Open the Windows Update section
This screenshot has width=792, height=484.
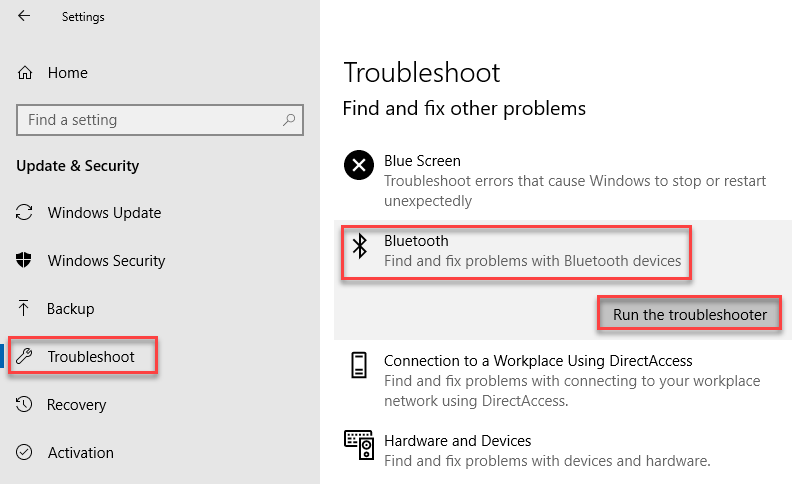(105, 213)
